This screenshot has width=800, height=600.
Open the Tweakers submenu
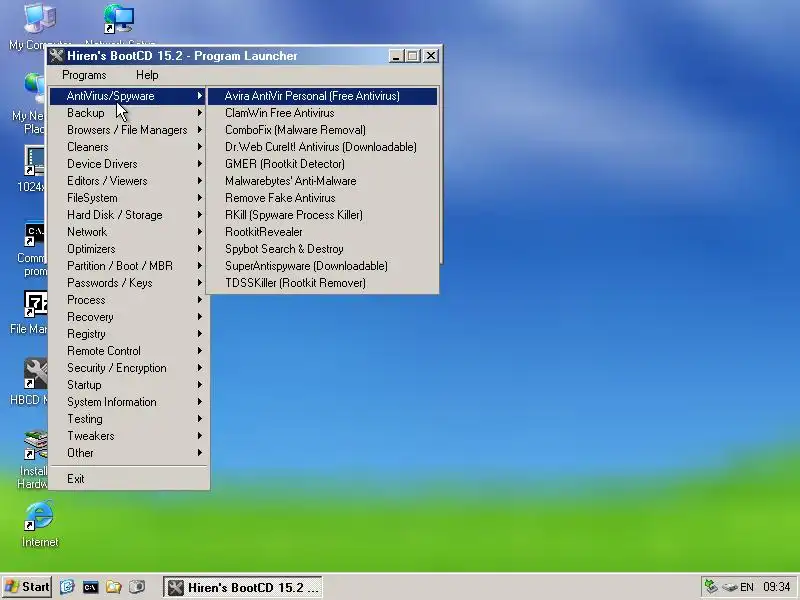[x=128, y=436]
